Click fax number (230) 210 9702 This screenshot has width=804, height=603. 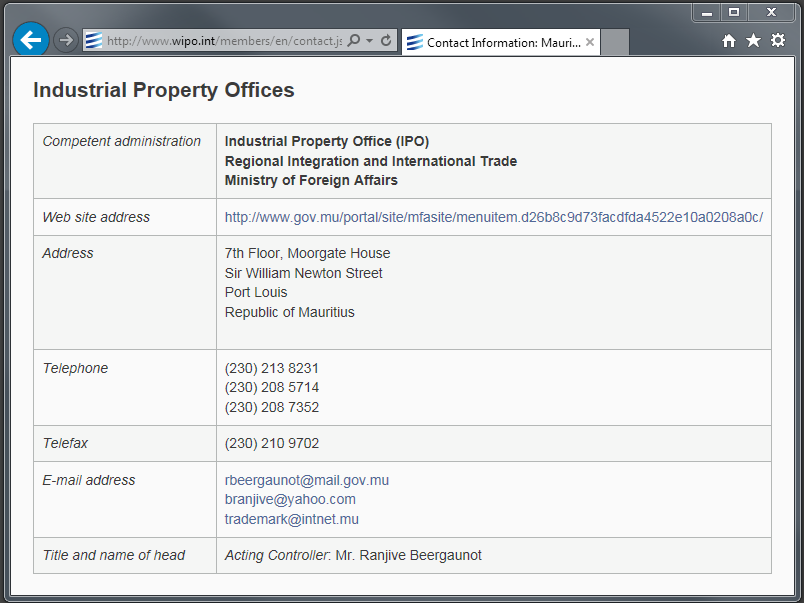(272, 443)
